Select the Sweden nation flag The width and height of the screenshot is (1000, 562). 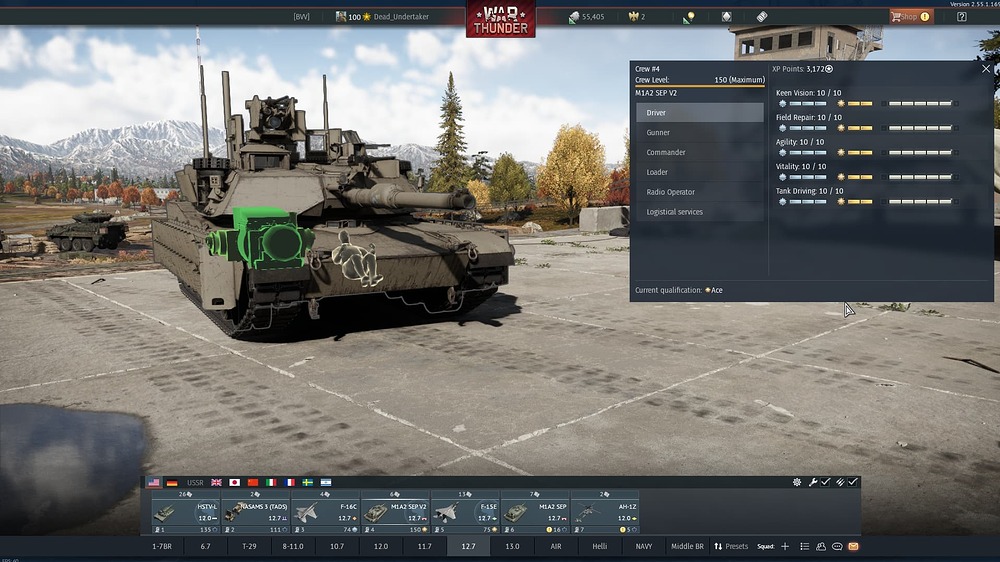coord(307,483)
